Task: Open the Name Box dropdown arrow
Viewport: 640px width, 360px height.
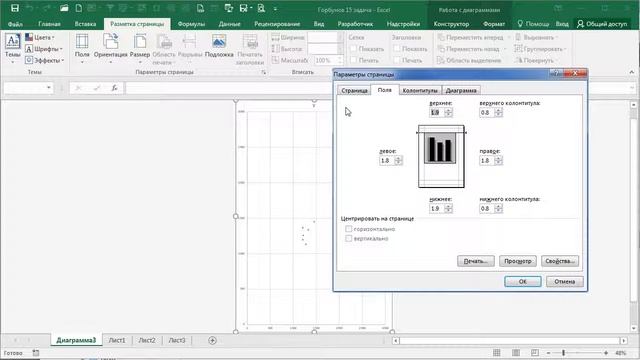Action: tap(49, 88)
